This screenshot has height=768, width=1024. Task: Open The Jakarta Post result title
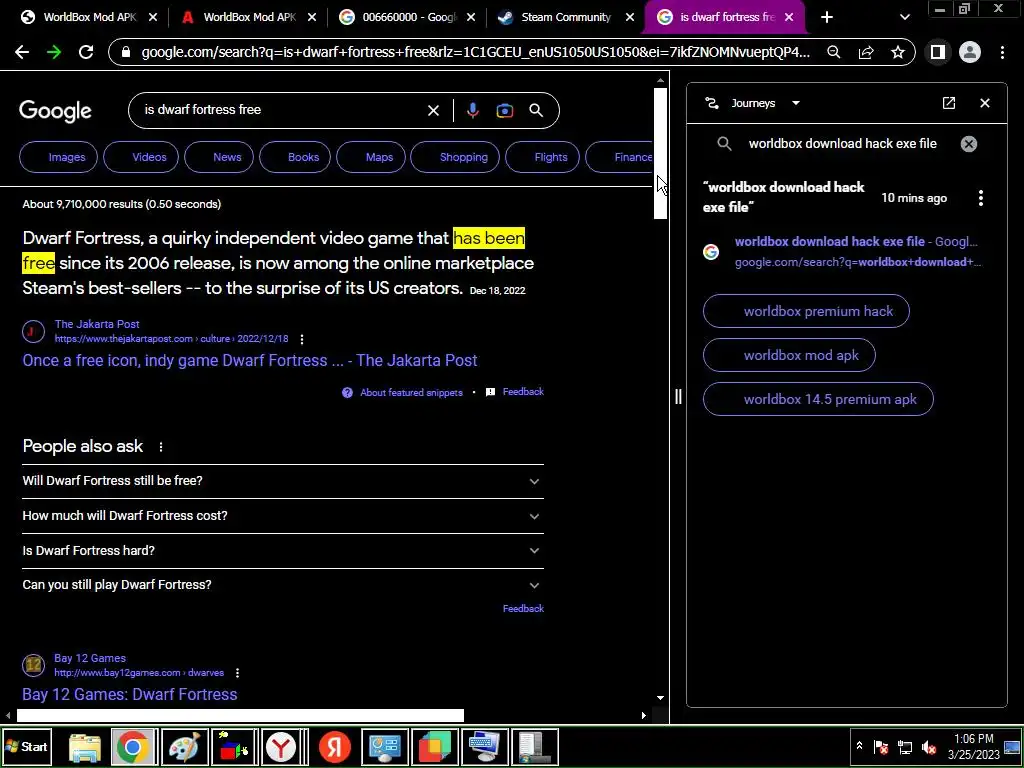[x=249, y=360]
